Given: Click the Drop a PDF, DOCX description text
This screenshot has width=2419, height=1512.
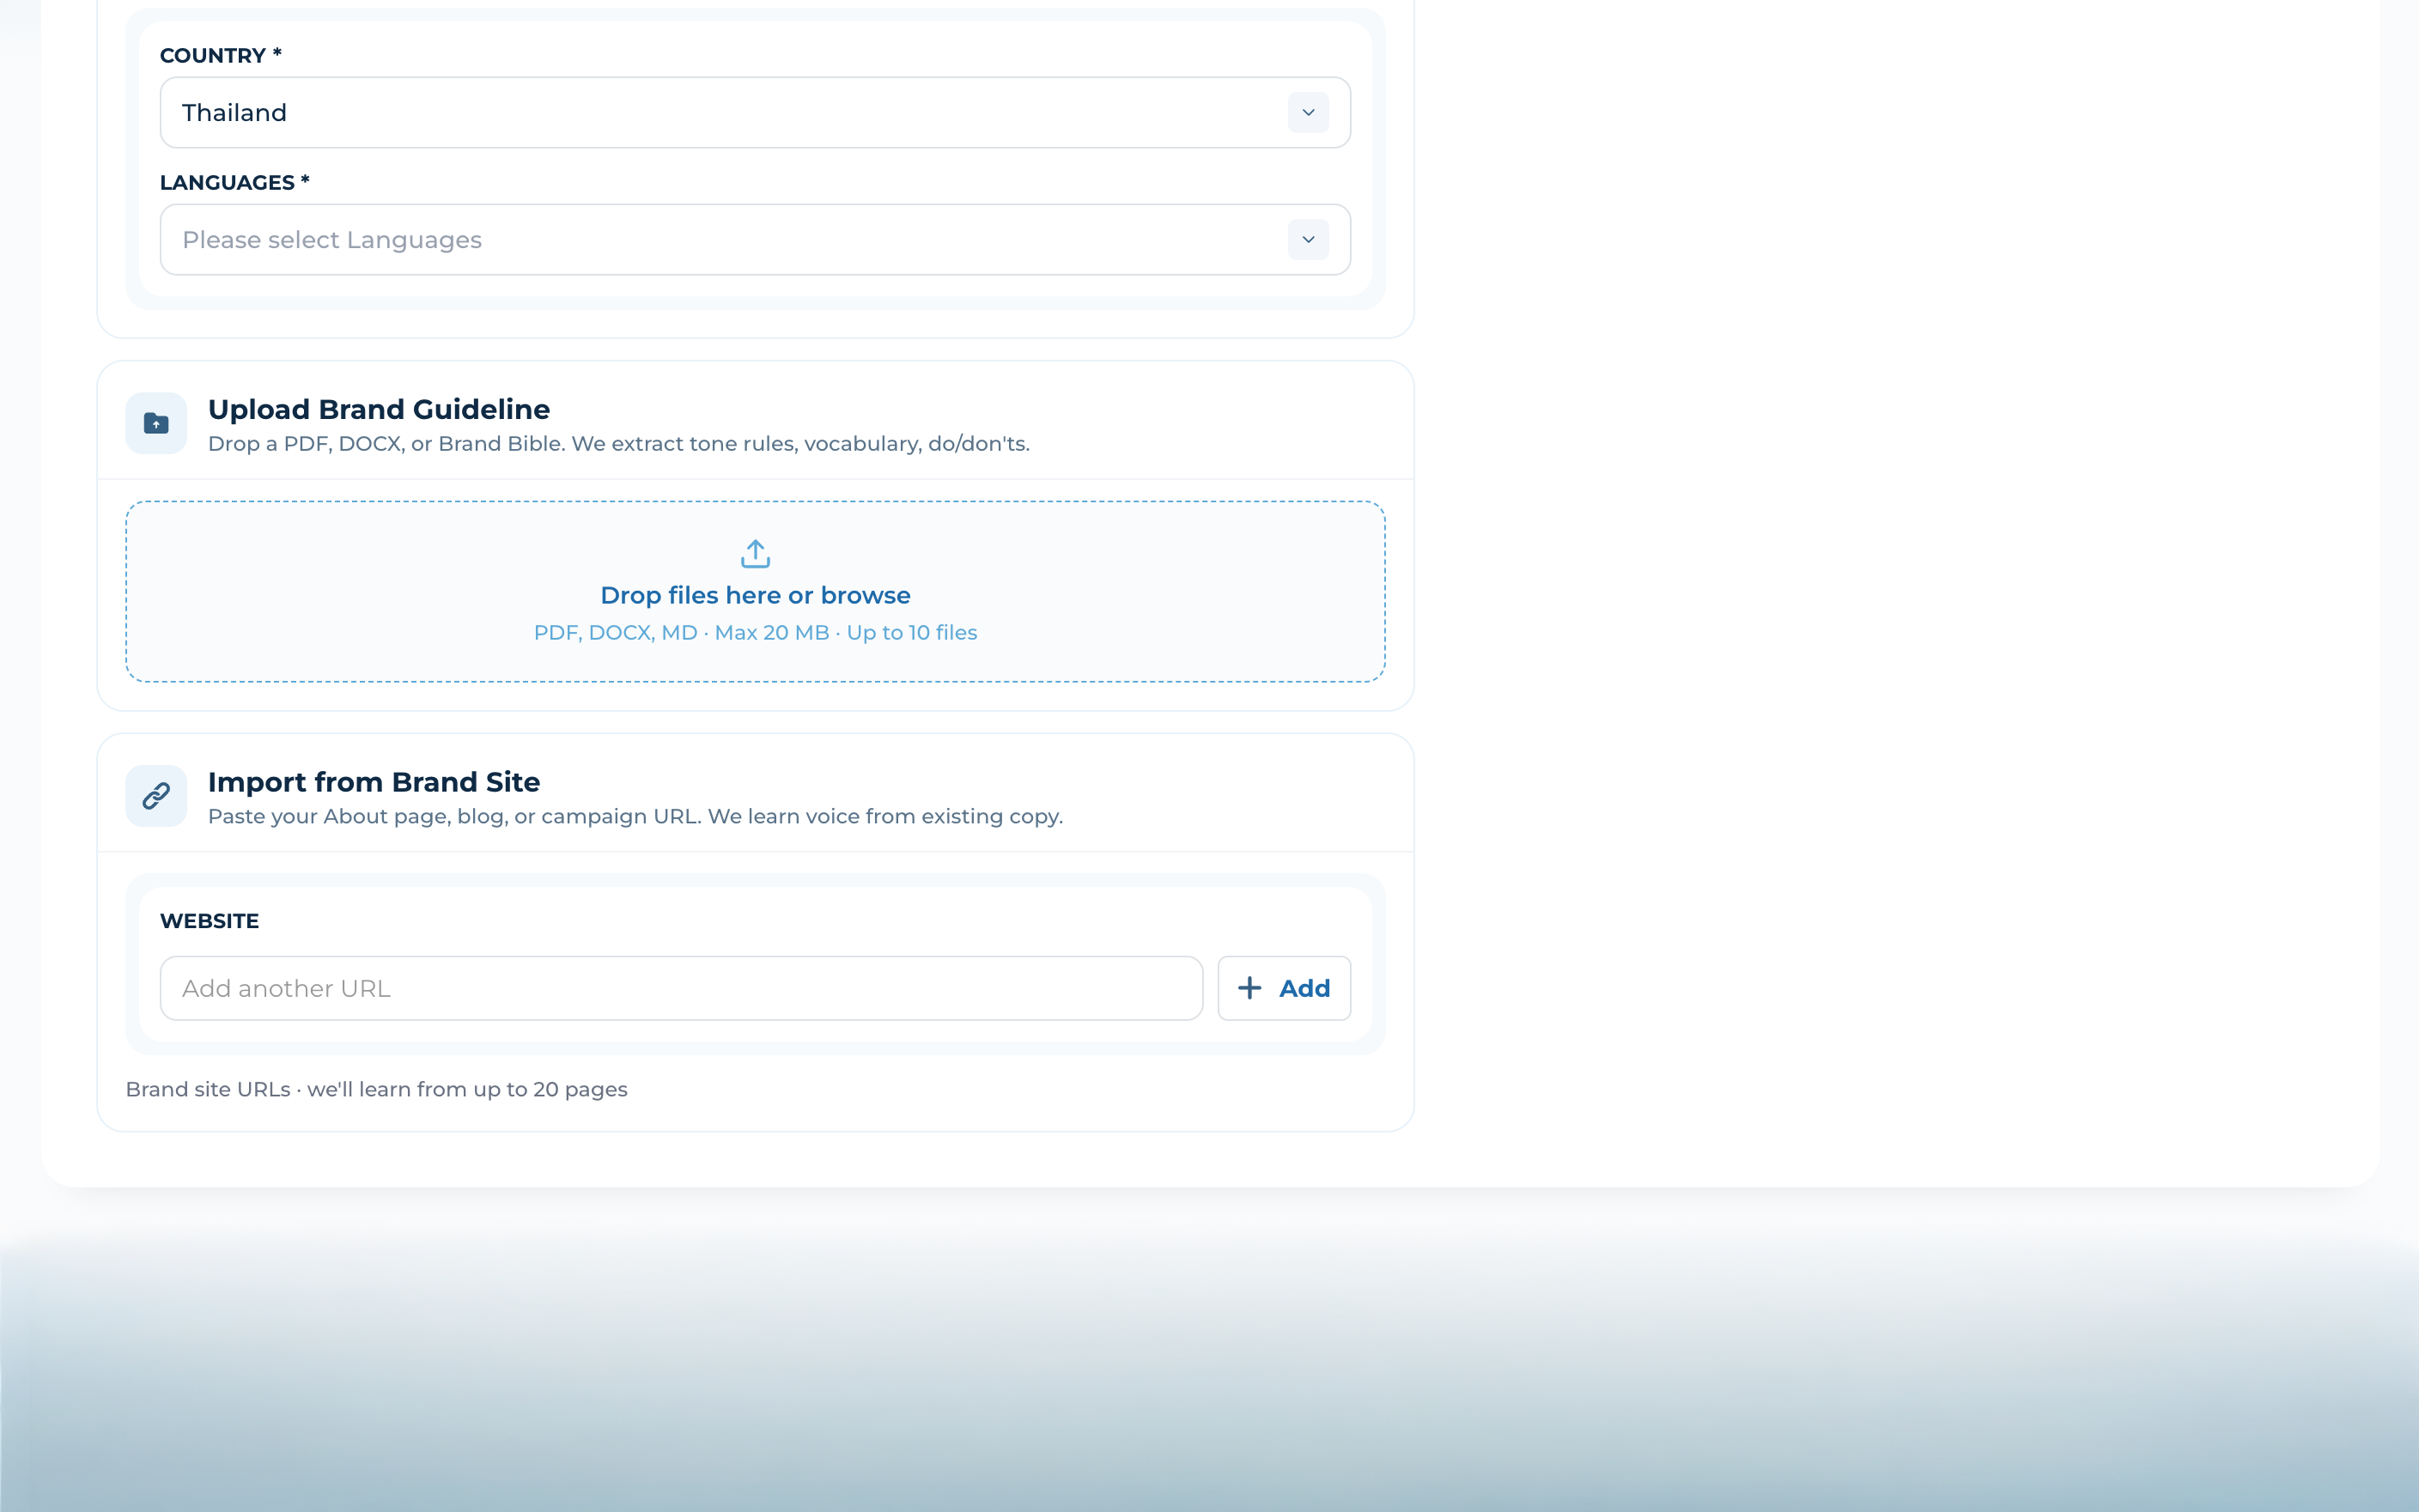Looking at the screenshot, I should pyautogui.click(x=619, y=444).
